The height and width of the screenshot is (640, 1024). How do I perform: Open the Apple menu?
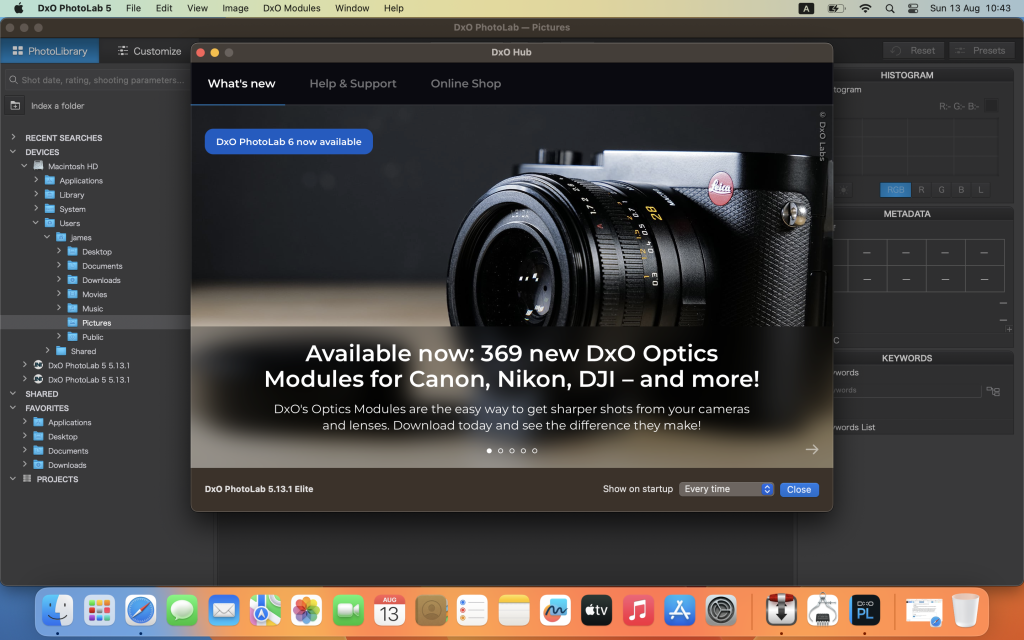[18, 8]
